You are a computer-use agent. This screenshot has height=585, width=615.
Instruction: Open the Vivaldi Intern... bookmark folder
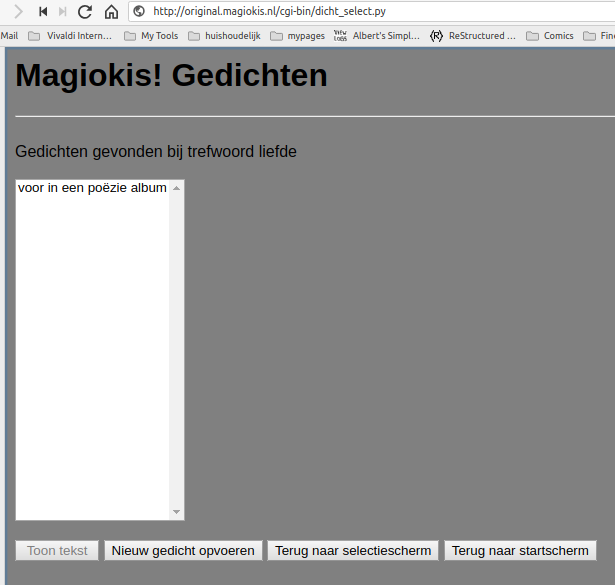pyautogui.click(x=70, y=36)
